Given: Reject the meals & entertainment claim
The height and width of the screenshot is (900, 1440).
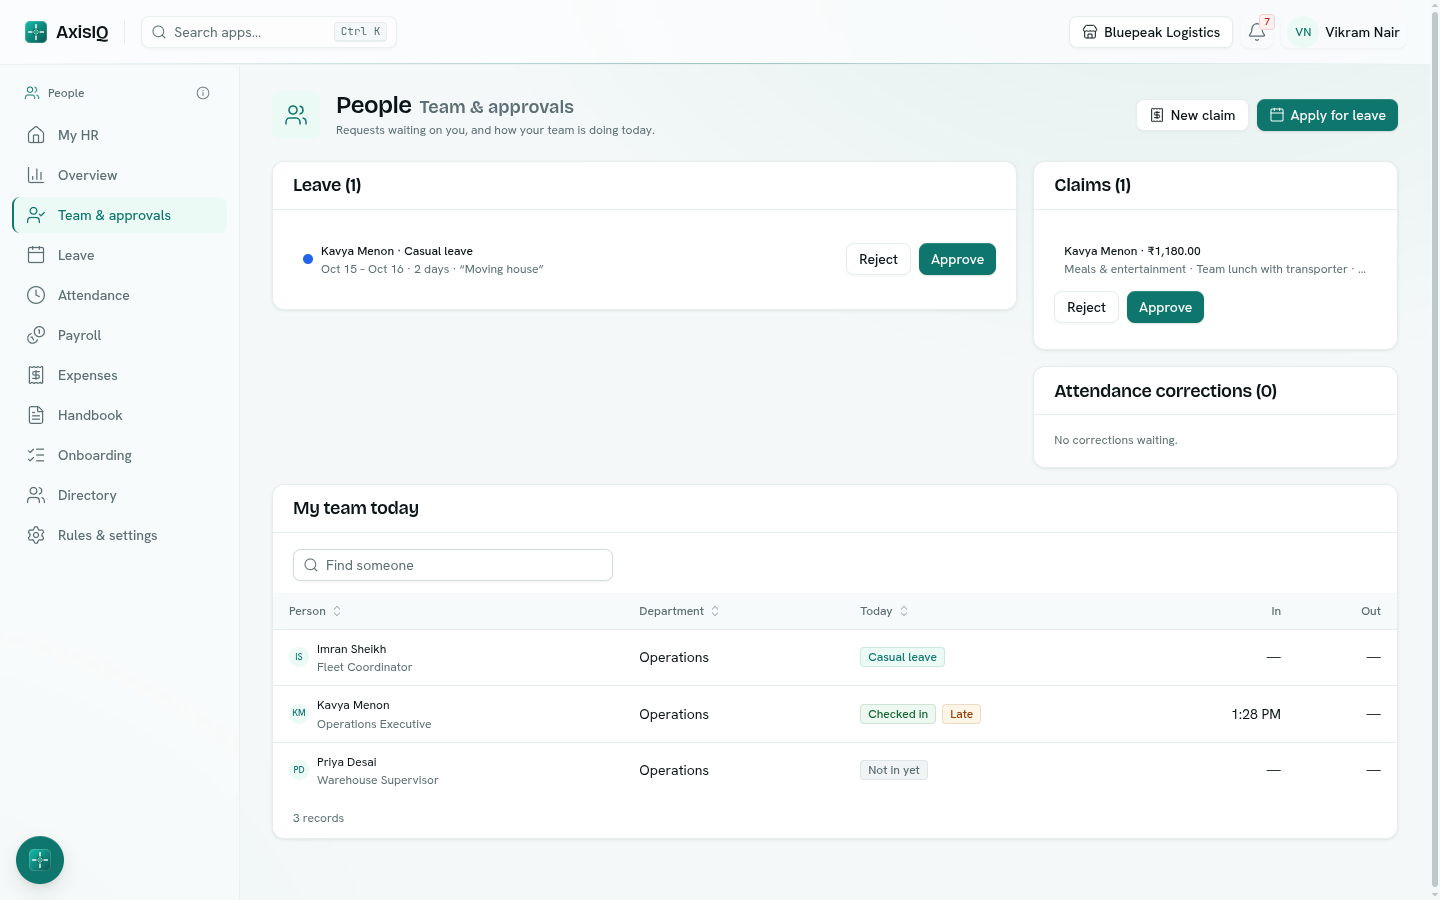Looking at the screenshot, I should point(1086,307).
